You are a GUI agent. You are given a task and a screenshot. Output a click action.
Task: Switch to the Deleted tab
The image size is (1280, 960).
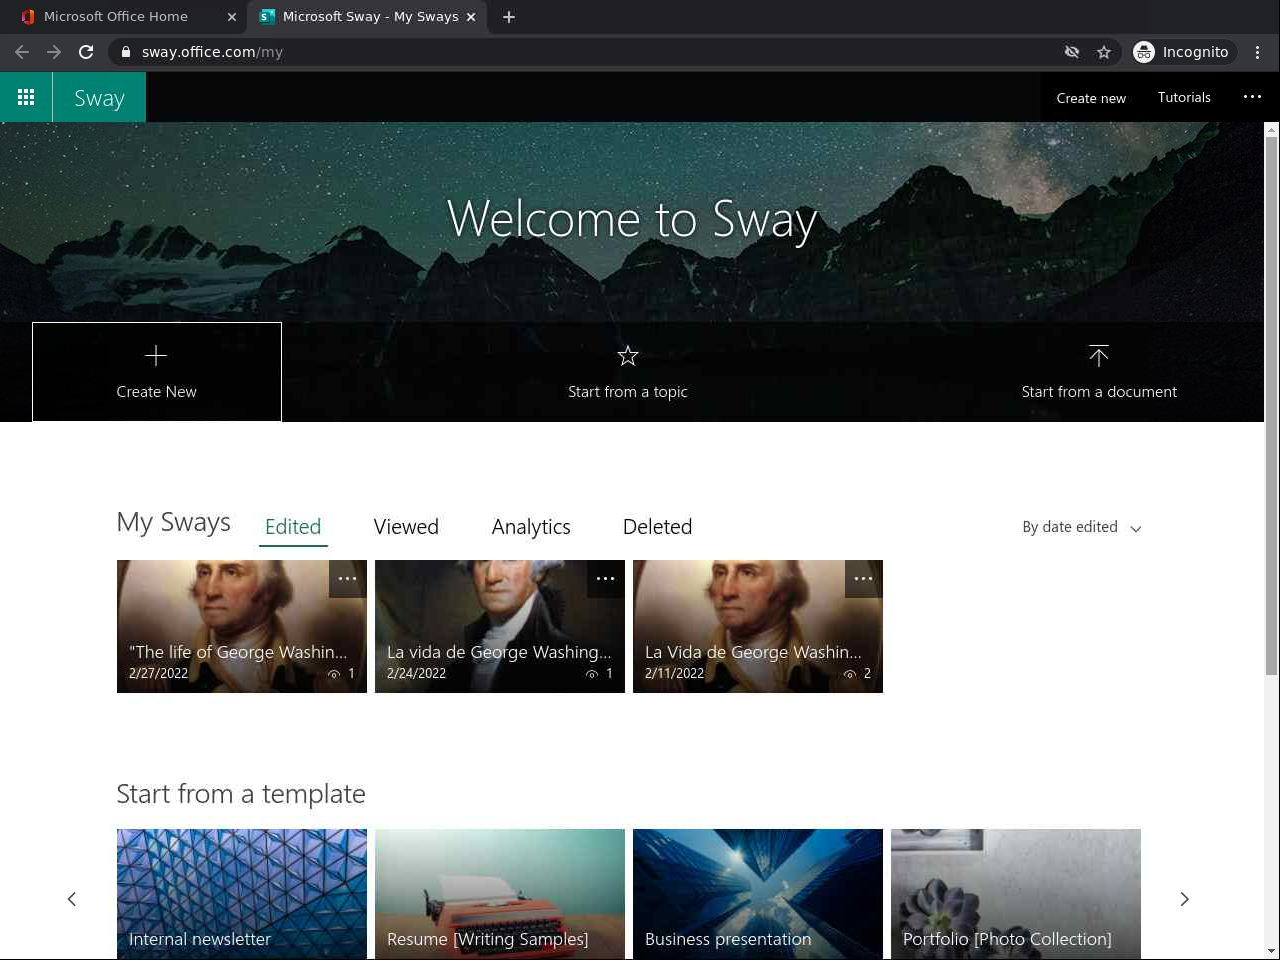[657, 527]
